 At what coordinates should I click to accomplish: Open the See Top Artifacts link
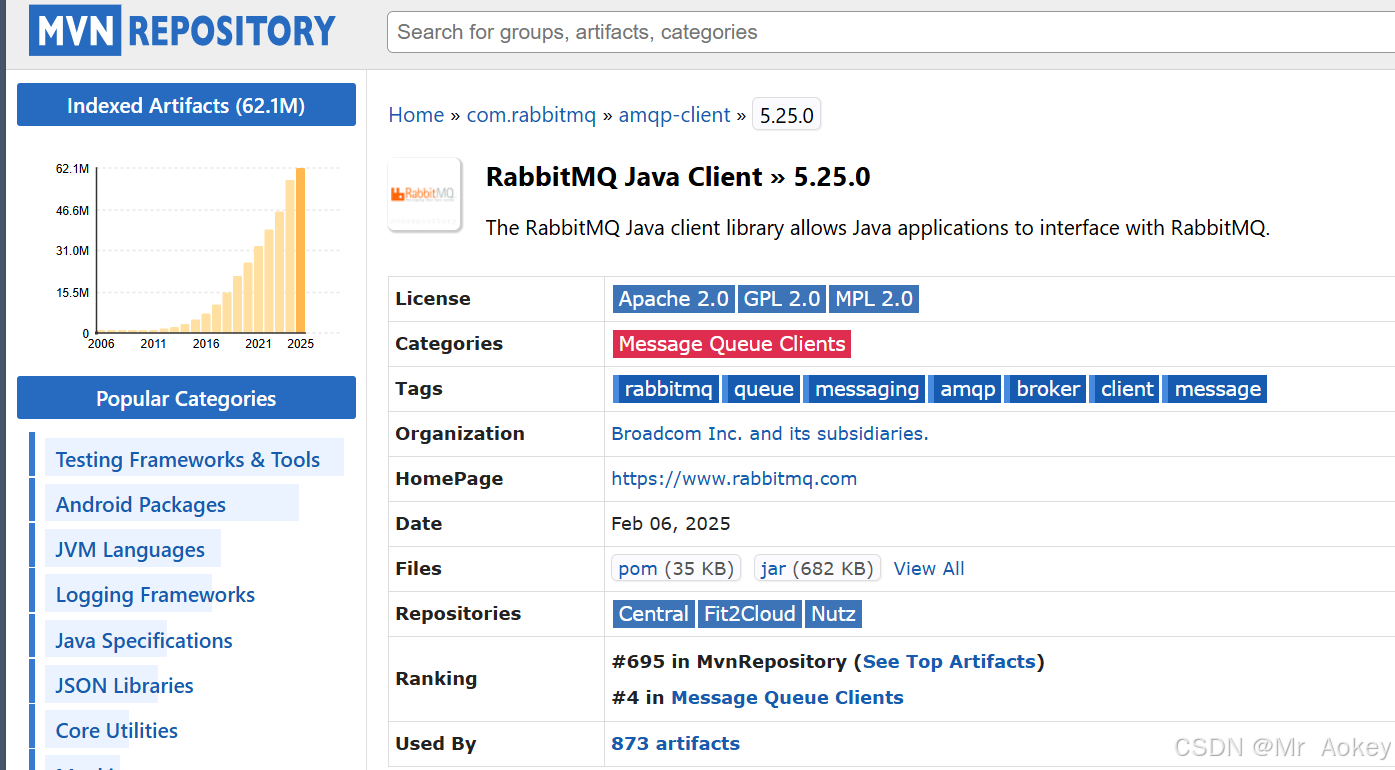949,662
